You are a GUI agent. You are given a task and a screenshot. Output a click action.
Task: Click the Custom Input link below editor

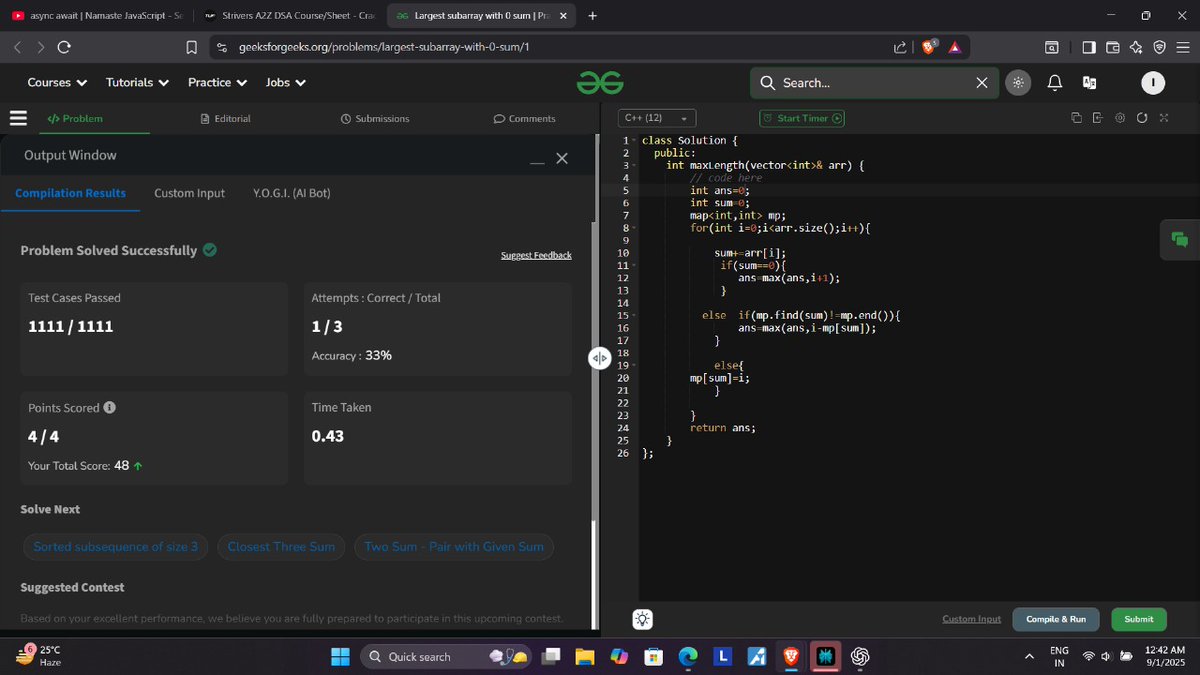pyautogui.click(x=971, y=619)
